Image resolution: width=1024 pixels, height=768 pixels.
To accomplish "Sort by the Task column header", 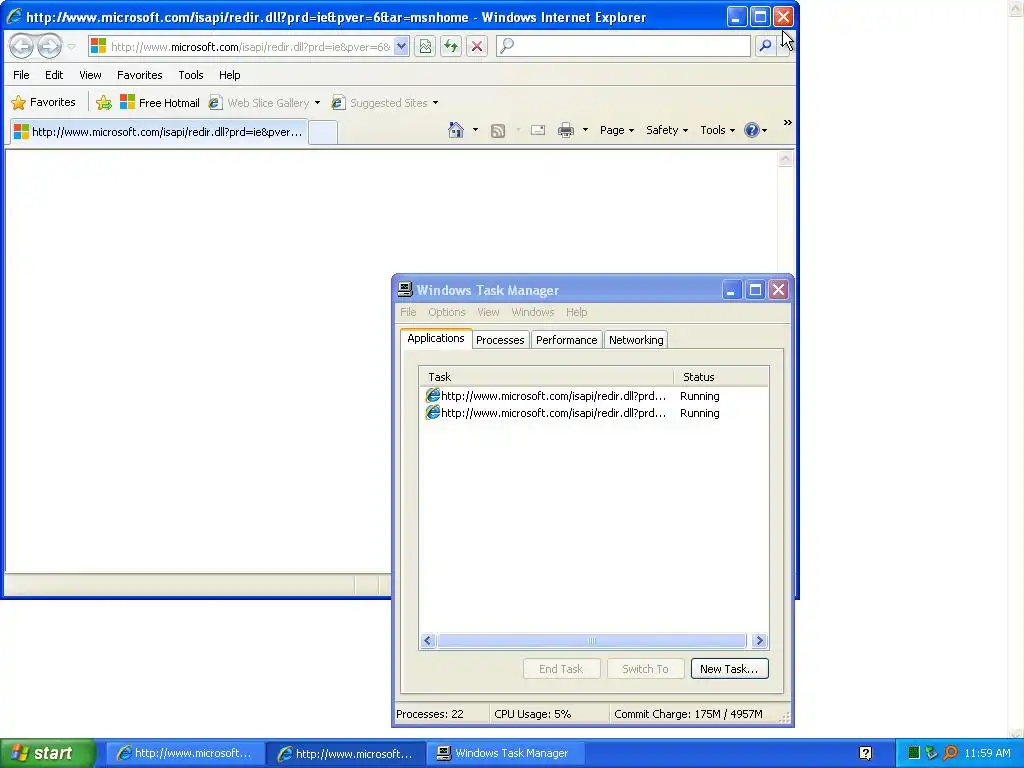I will coord(547,377).
